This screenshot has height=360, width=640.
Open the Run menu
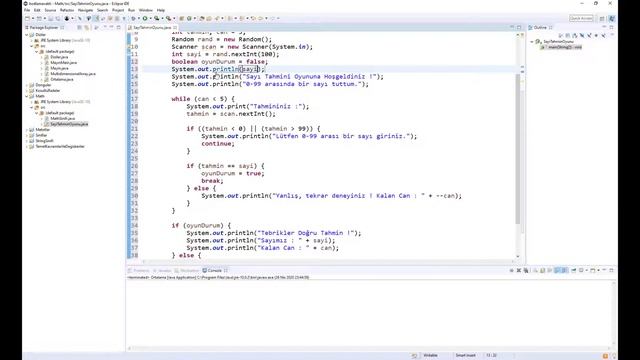(x=131, y=10)
